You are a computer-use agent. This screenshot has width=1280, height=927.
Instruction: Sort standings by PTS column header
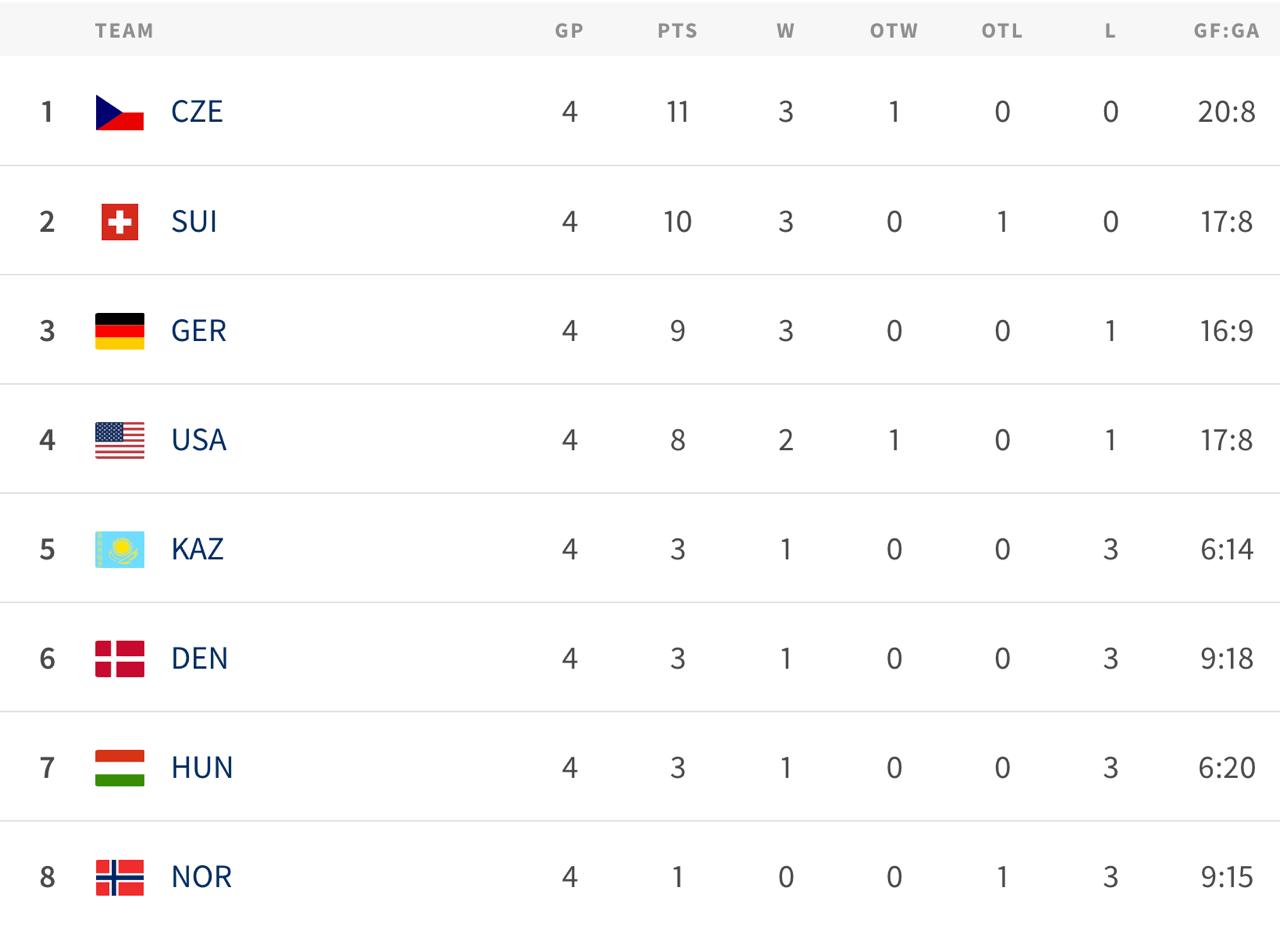tap(677, 31)
